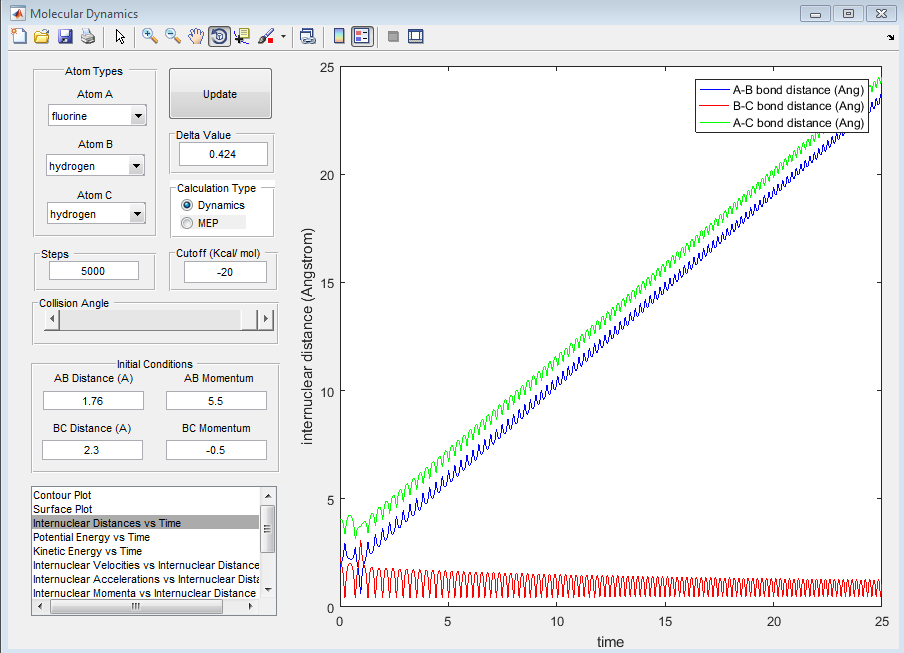Toggle the Insert Legend icon
This screenshot has height=653, width=904.
[362, 37]
